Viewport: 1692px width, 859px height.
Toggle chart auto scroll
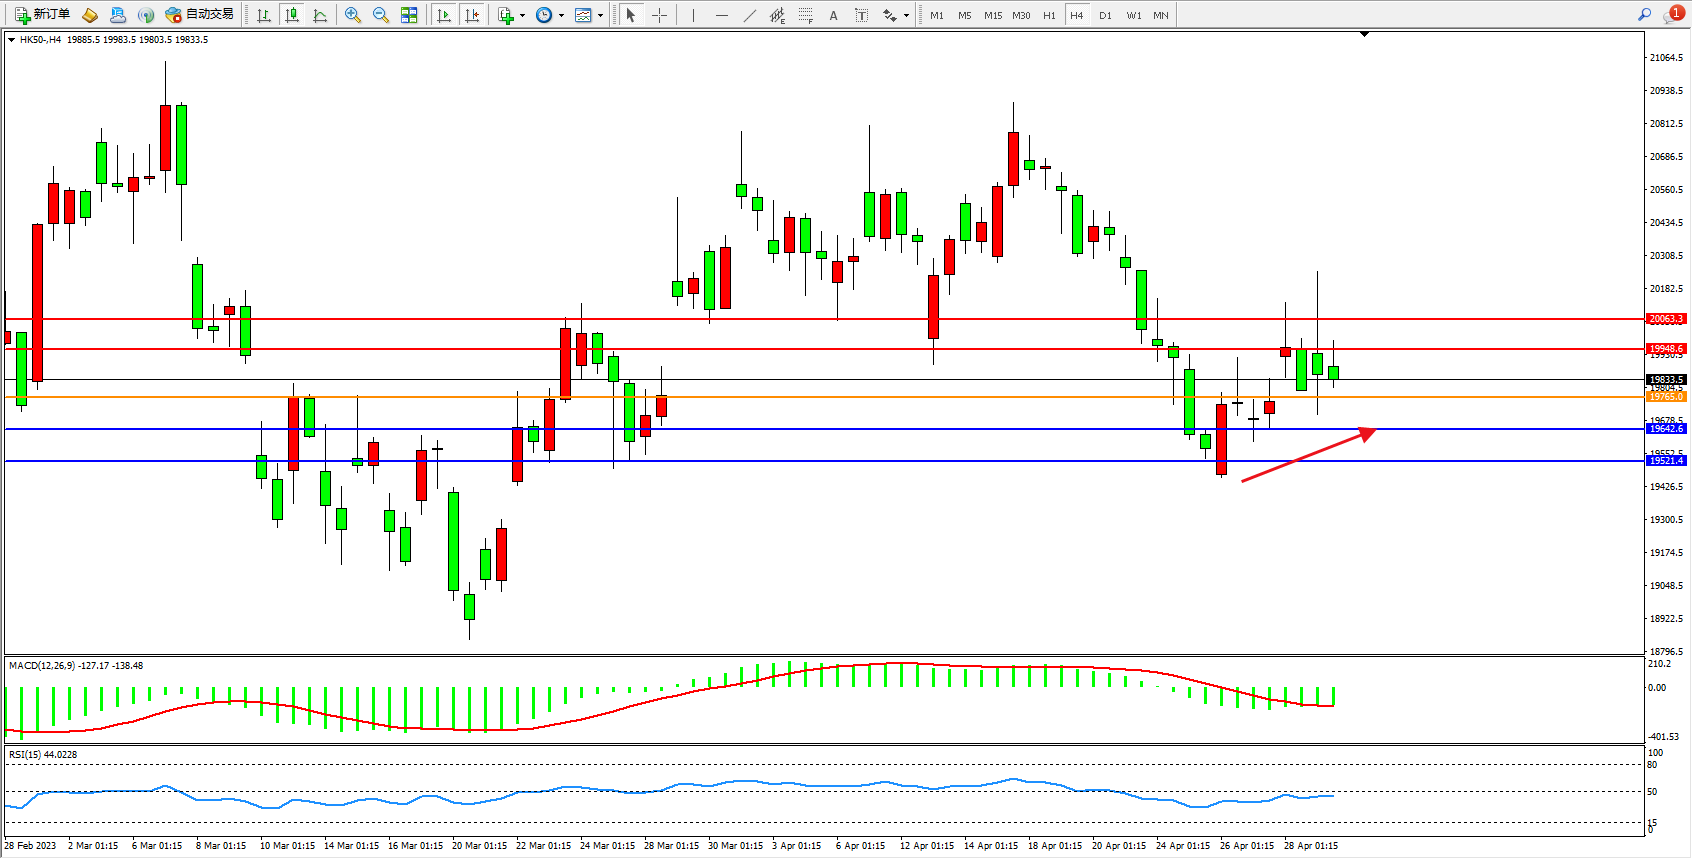444,15
